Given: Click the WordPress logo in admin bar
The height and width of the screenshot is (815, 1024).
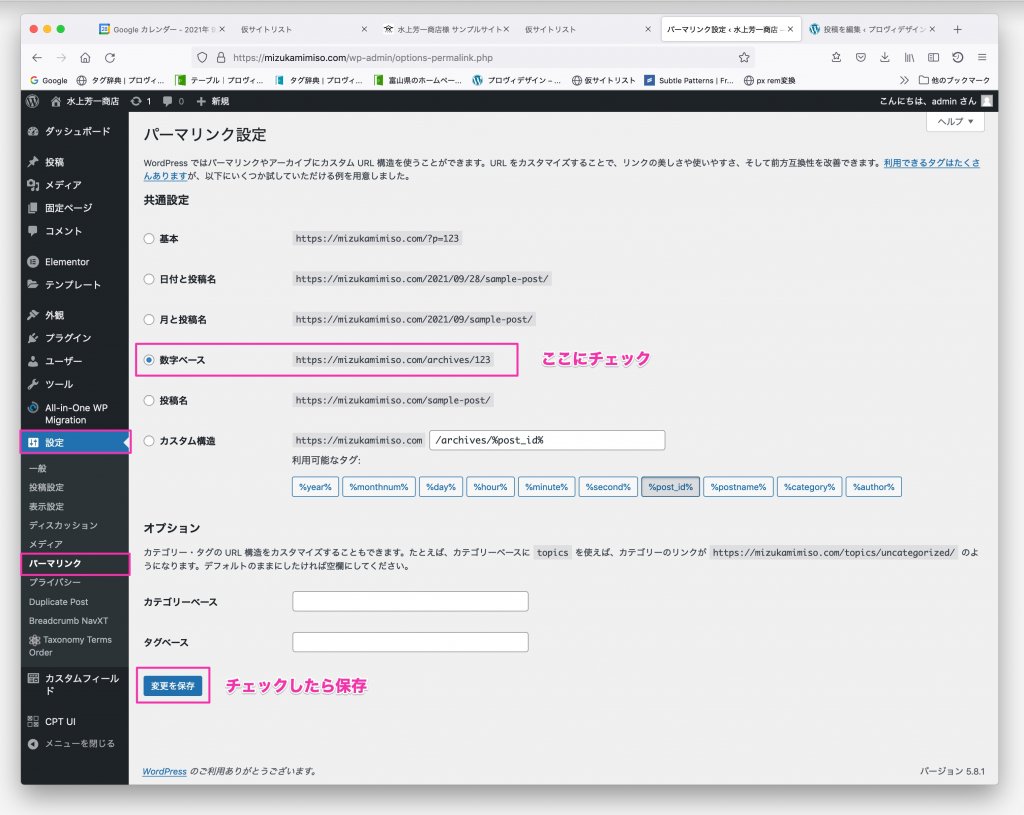Looking at the screenshot, I should pyautogui.click(x=33, y=101).
